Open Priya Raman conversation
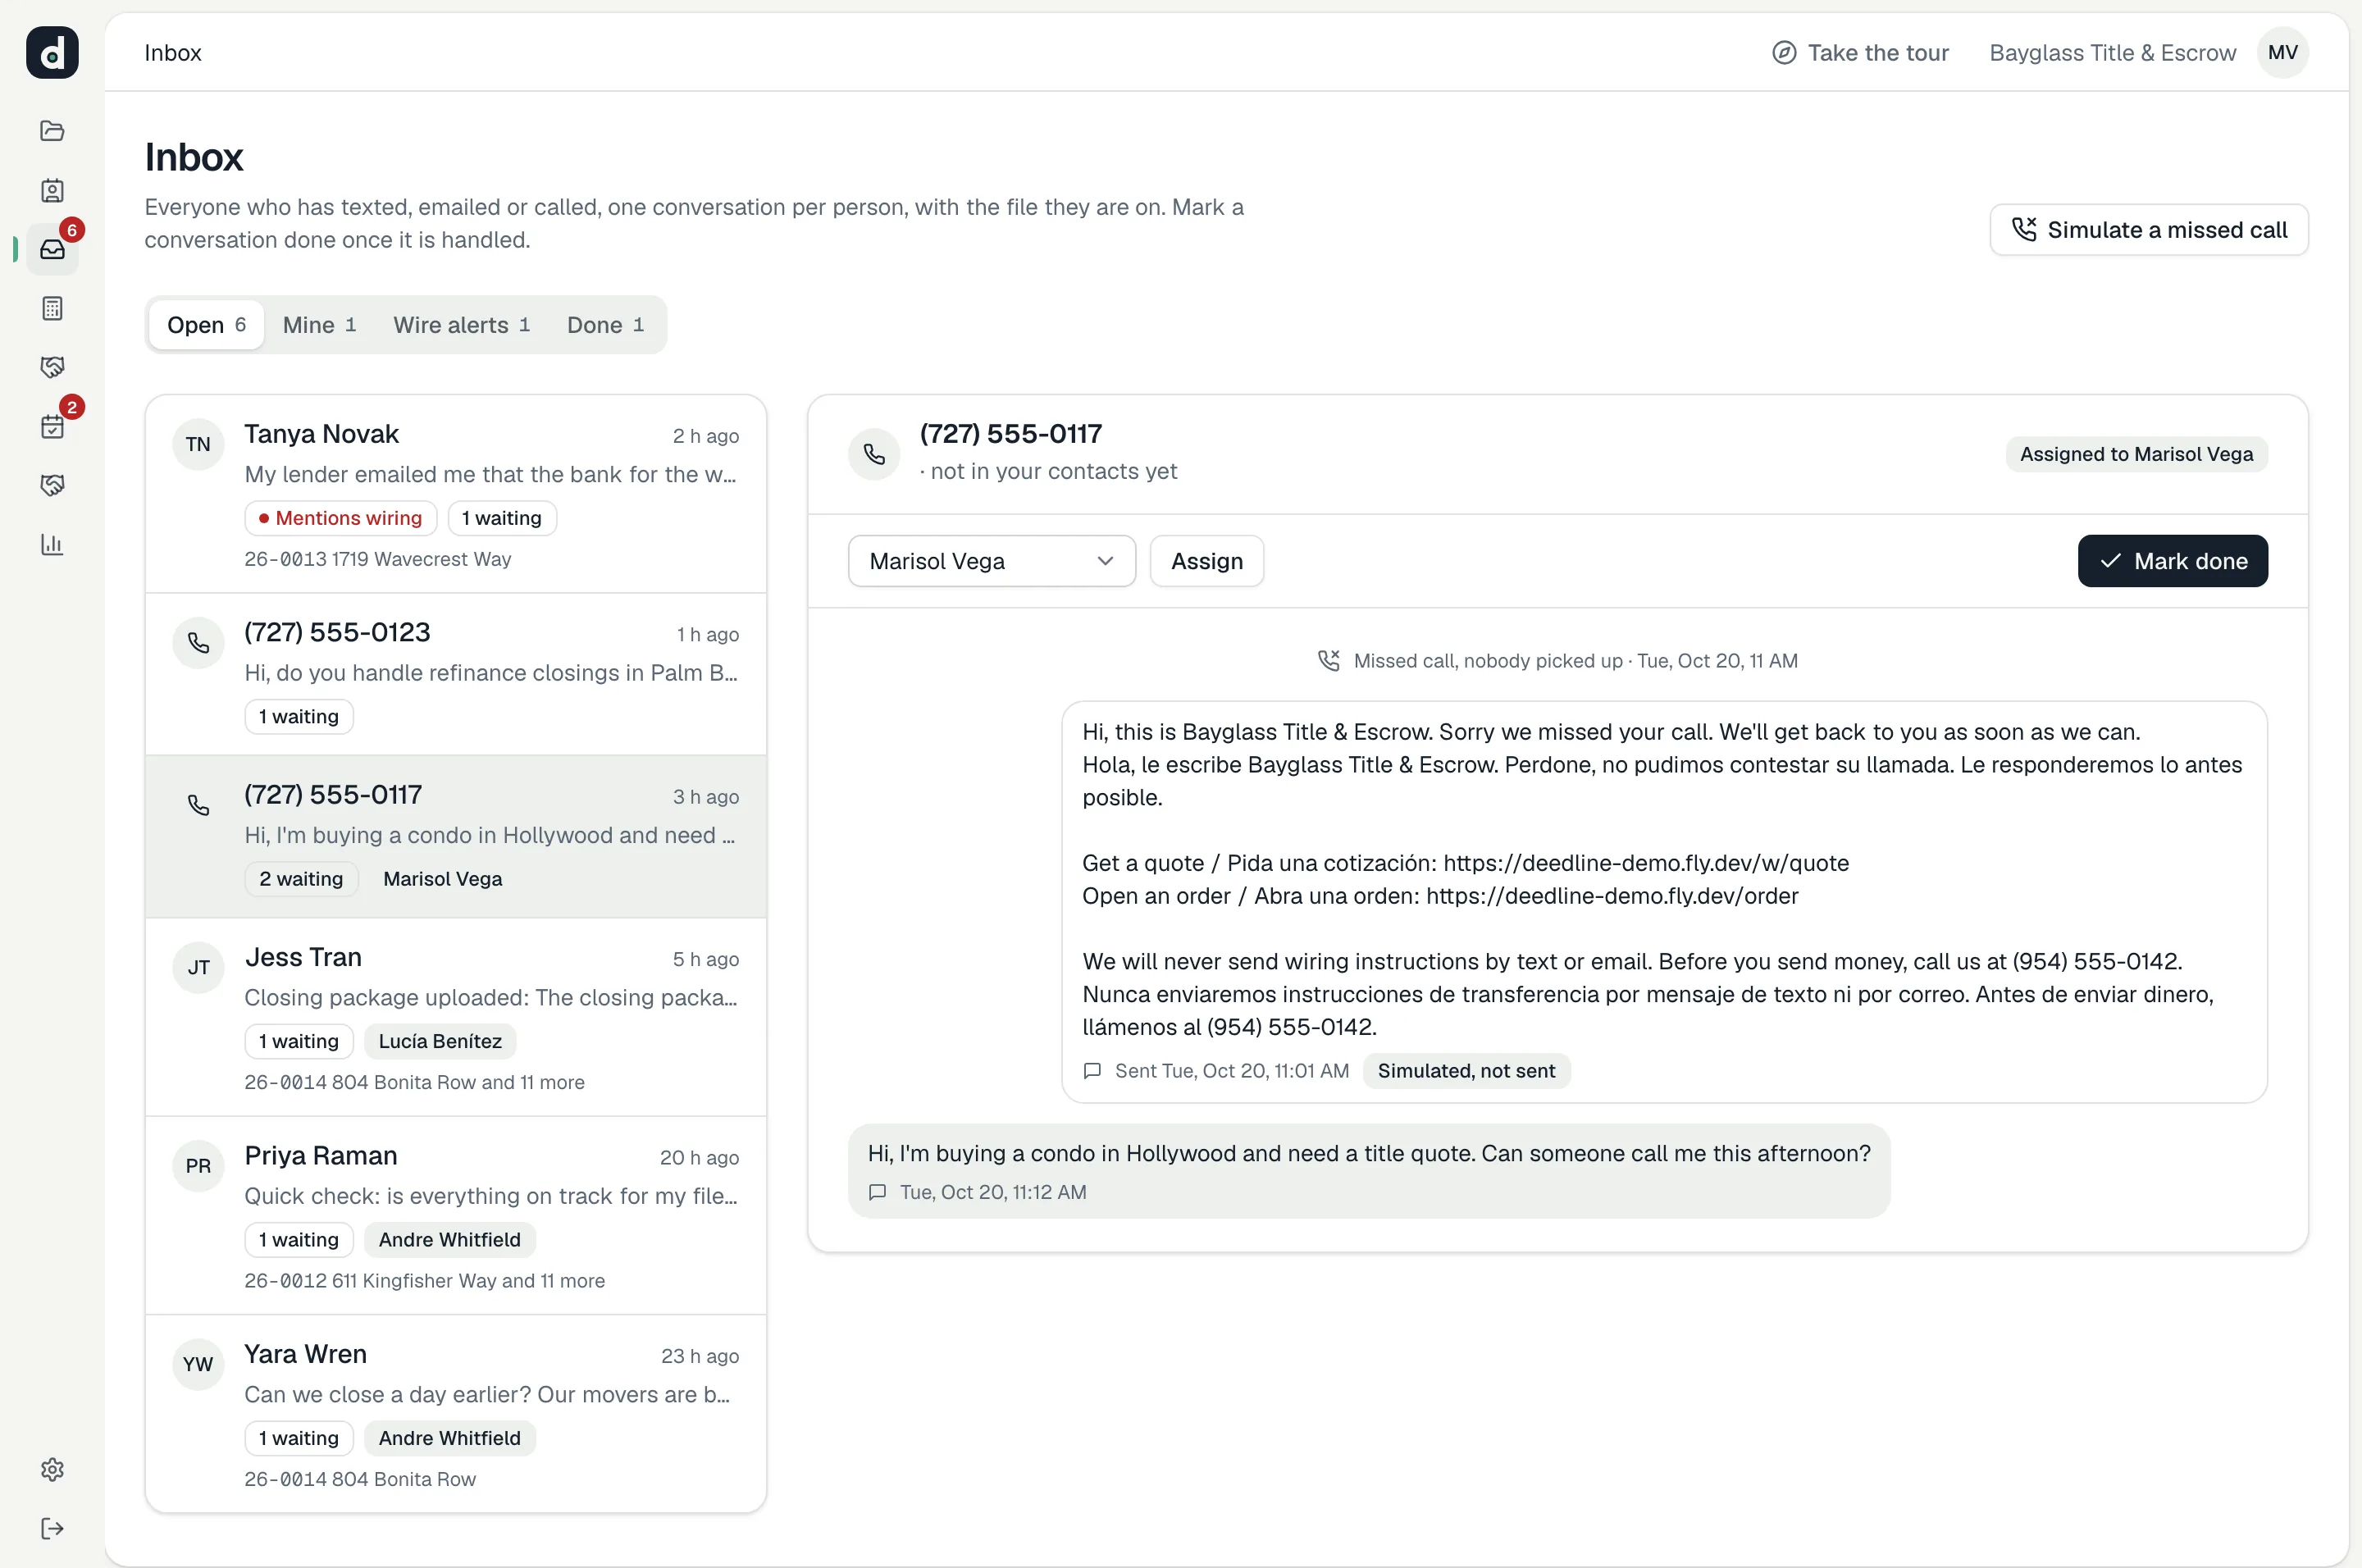Screen dimensions: 2362x1568 (x=456, y=1215)
